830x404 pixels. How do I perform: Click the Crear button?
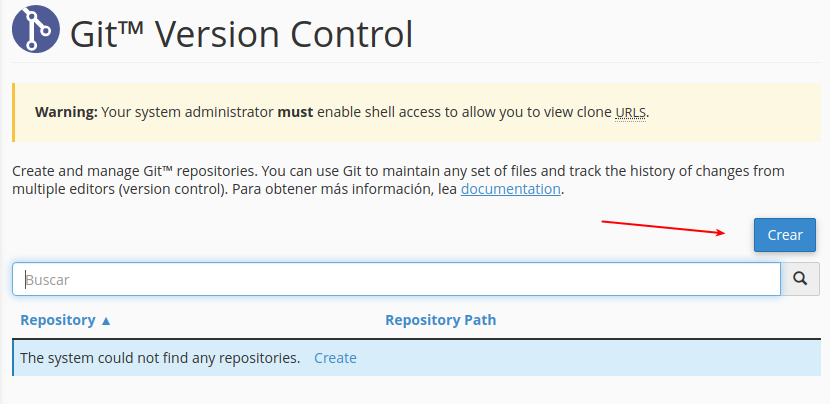(x=785, y=235)
